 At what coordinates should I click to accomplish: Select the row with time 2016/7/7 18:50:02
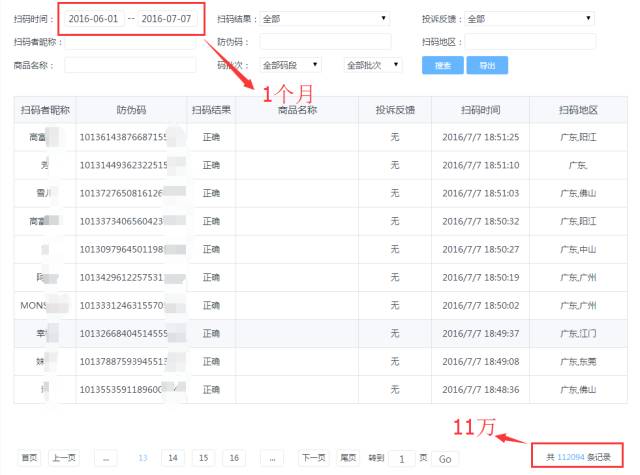[321, 306]
